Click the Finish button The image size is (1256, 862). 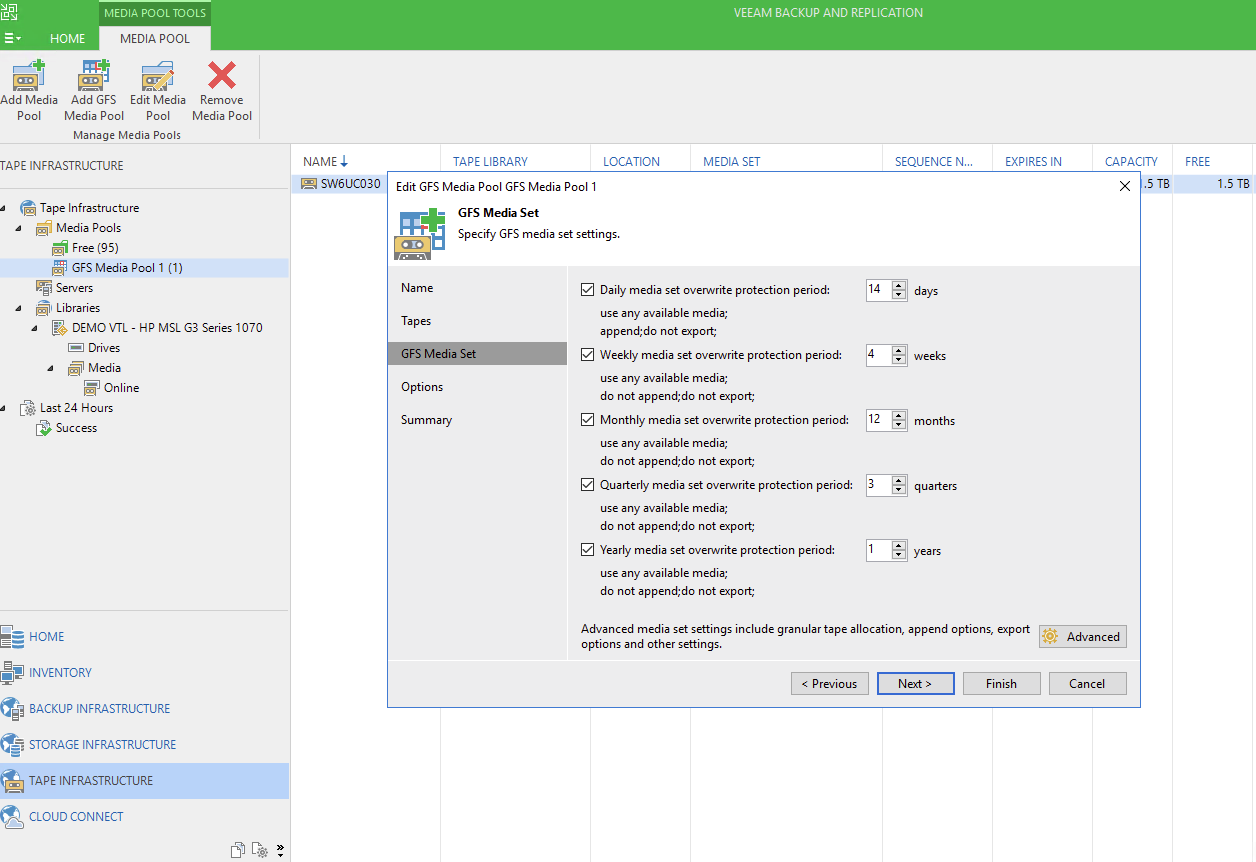click(x=1001, y=684)
